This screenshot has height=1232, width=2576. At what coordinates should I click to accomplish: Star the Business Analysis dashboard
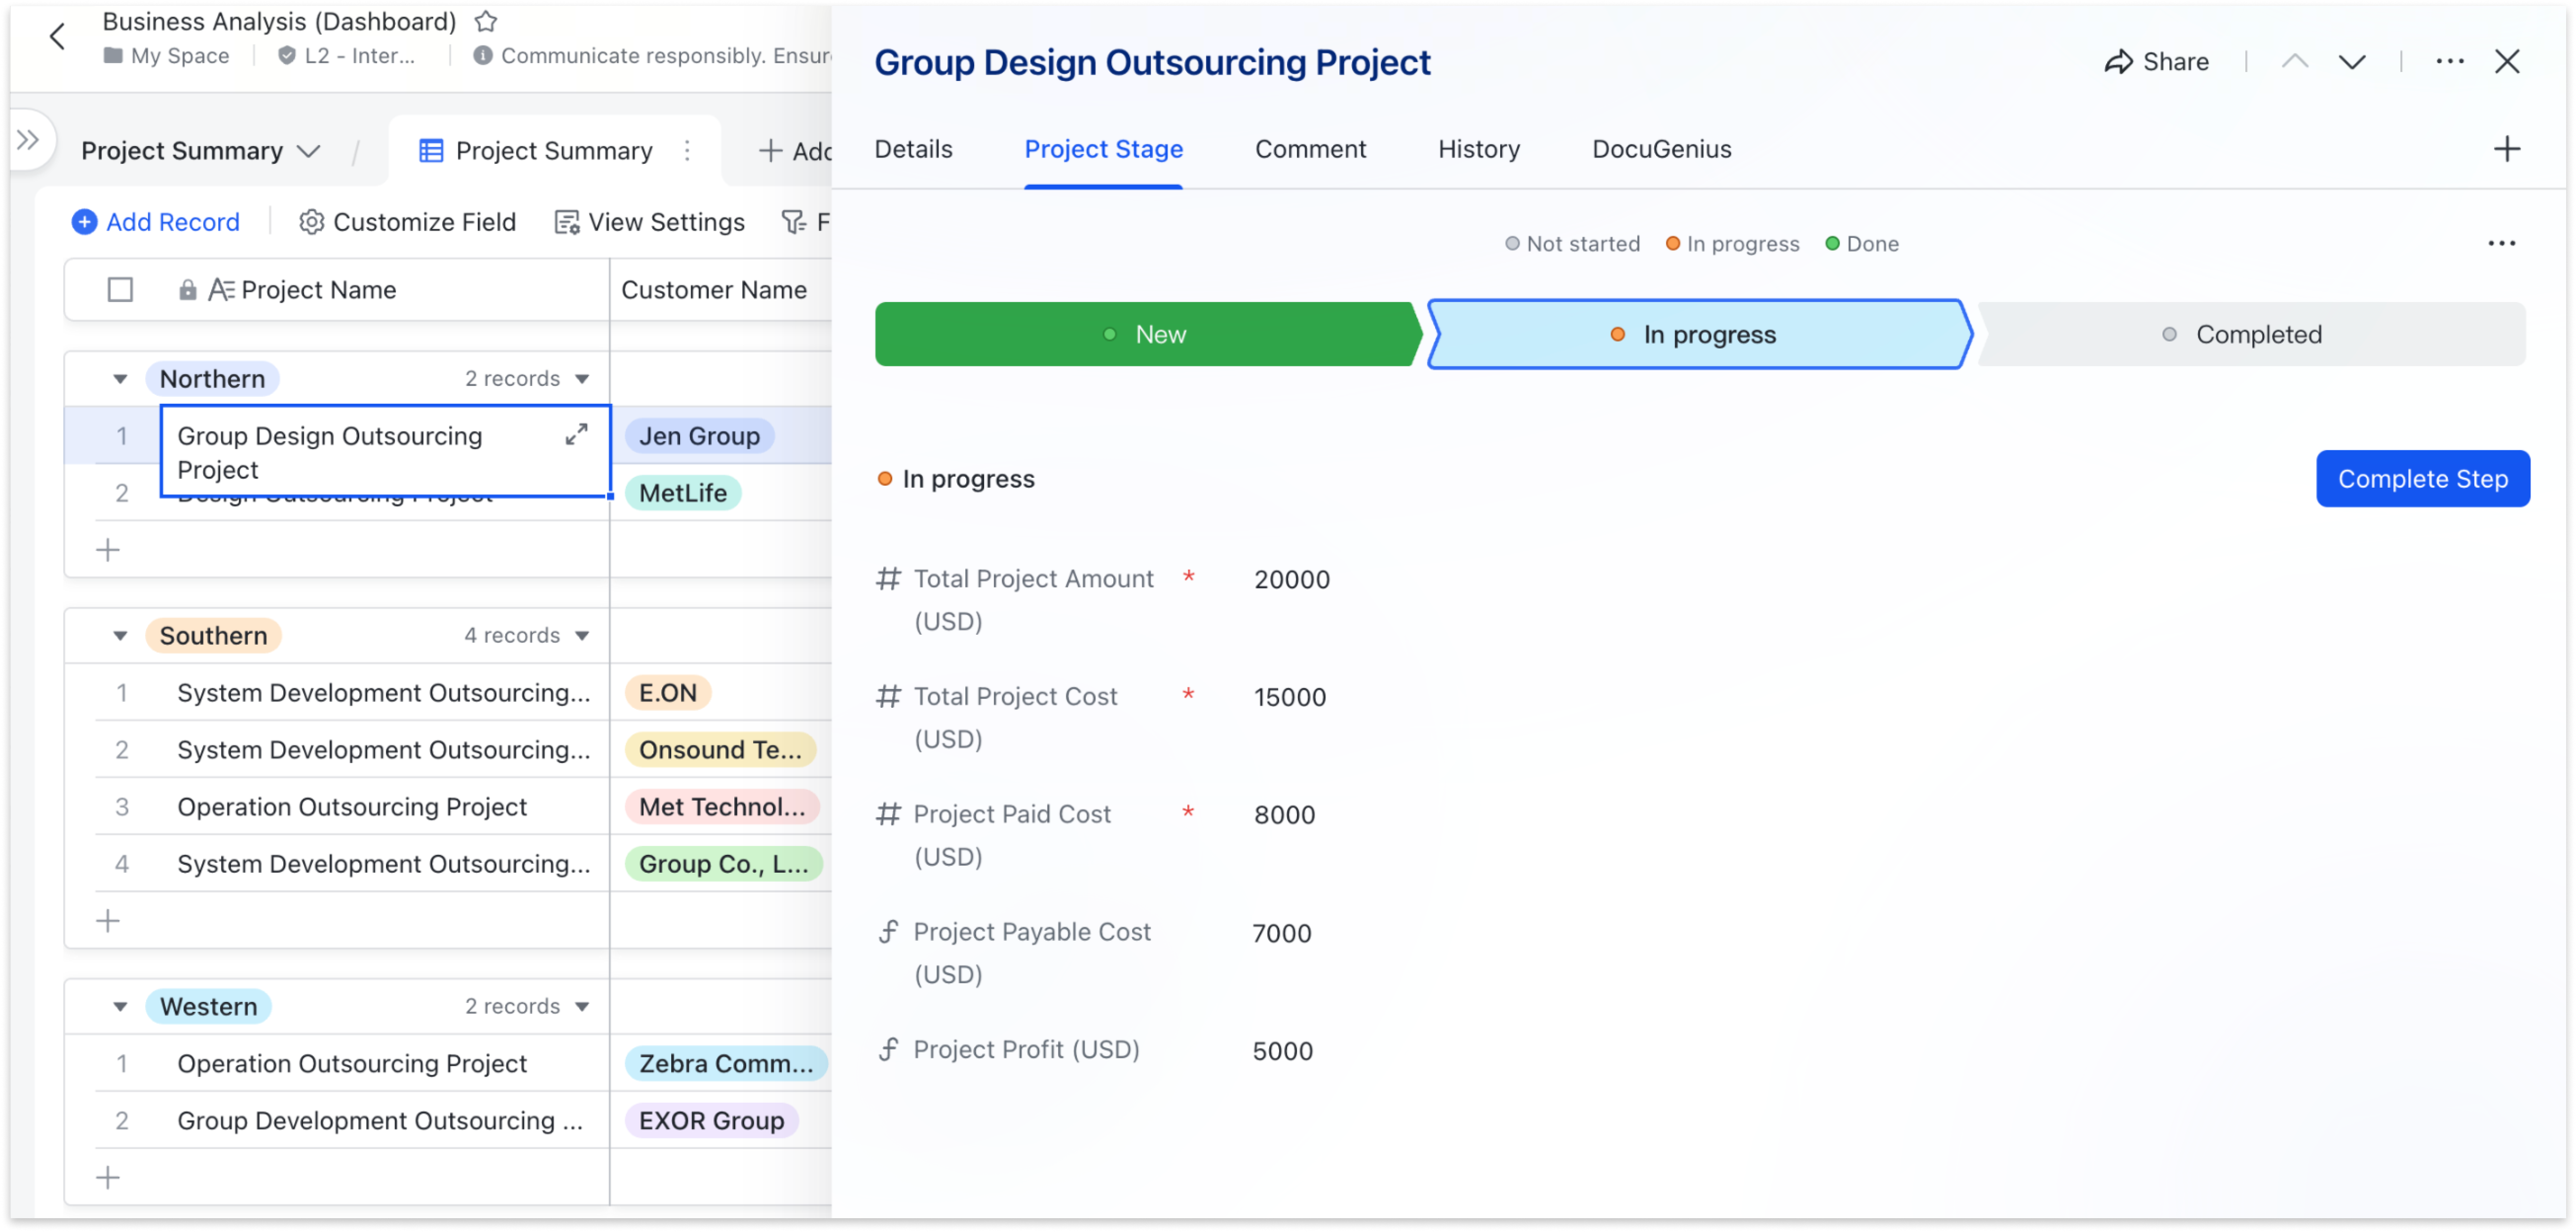486,21
